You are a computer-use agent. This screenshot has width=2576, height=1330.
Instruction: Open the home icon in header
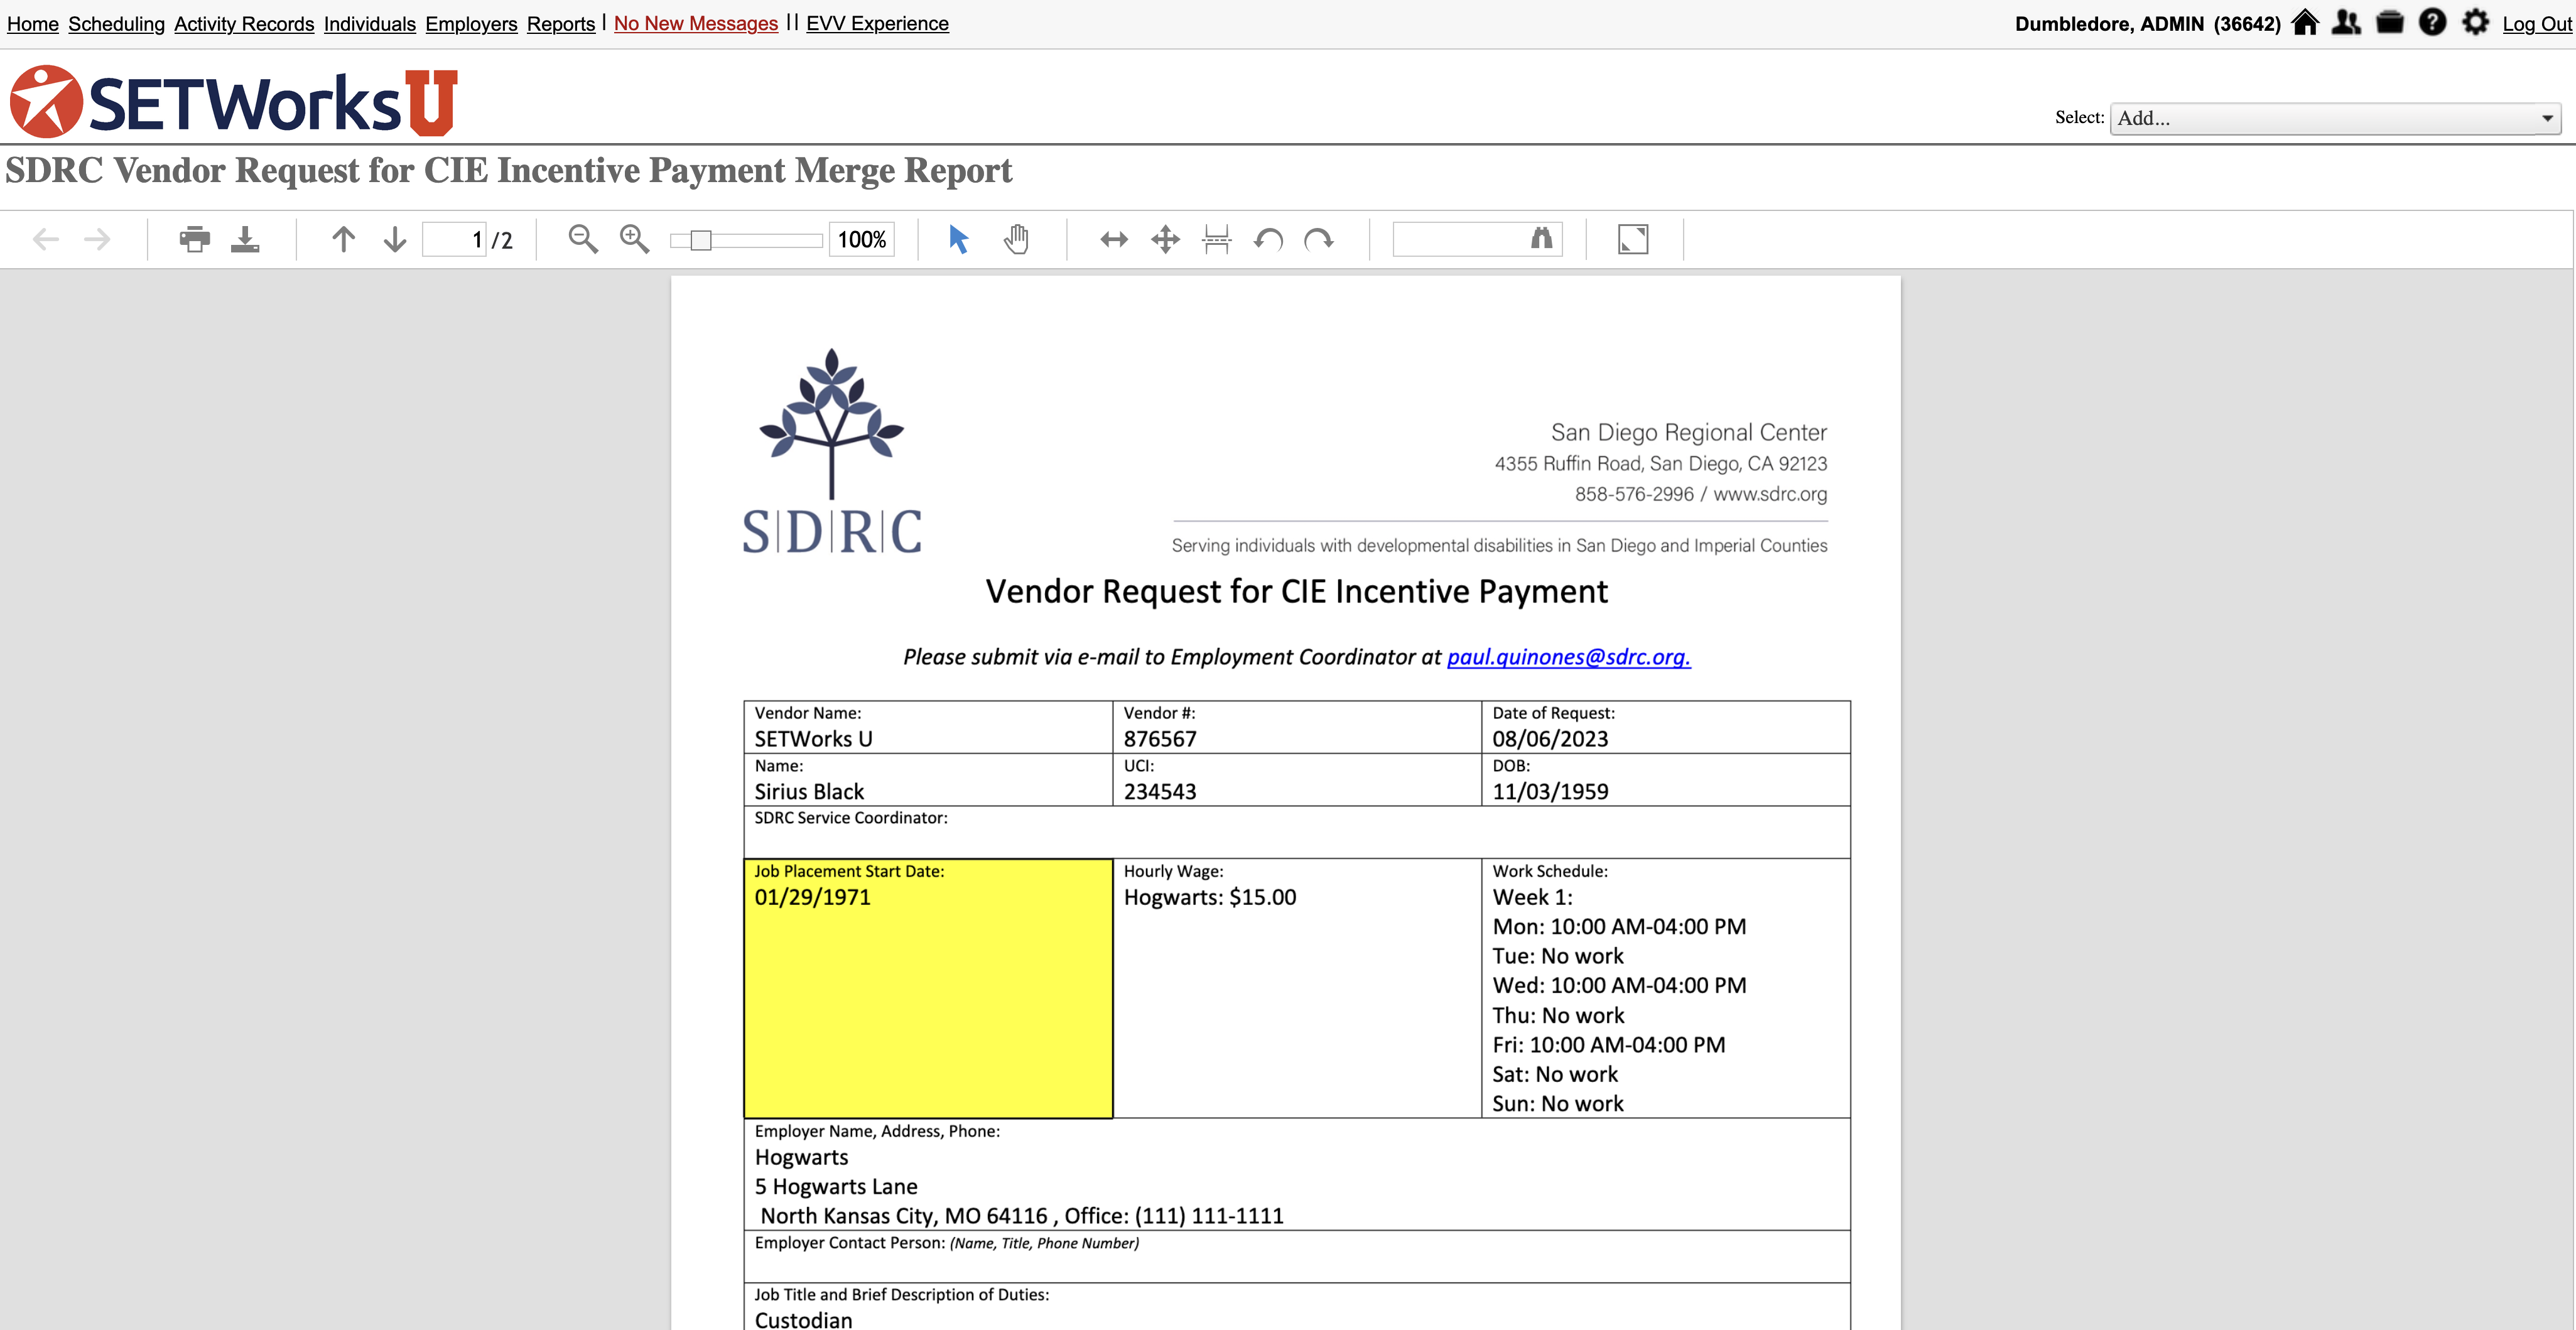point(2305,22)
